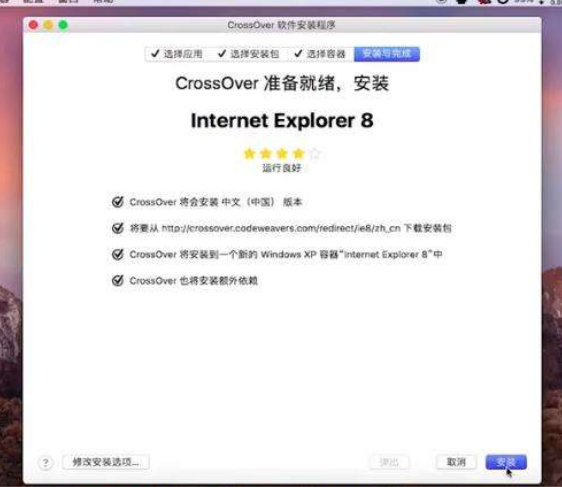Click the third yellow rating star
This screenshot has height=487, width=562.
pyautogui.click(x=282, y=154)
